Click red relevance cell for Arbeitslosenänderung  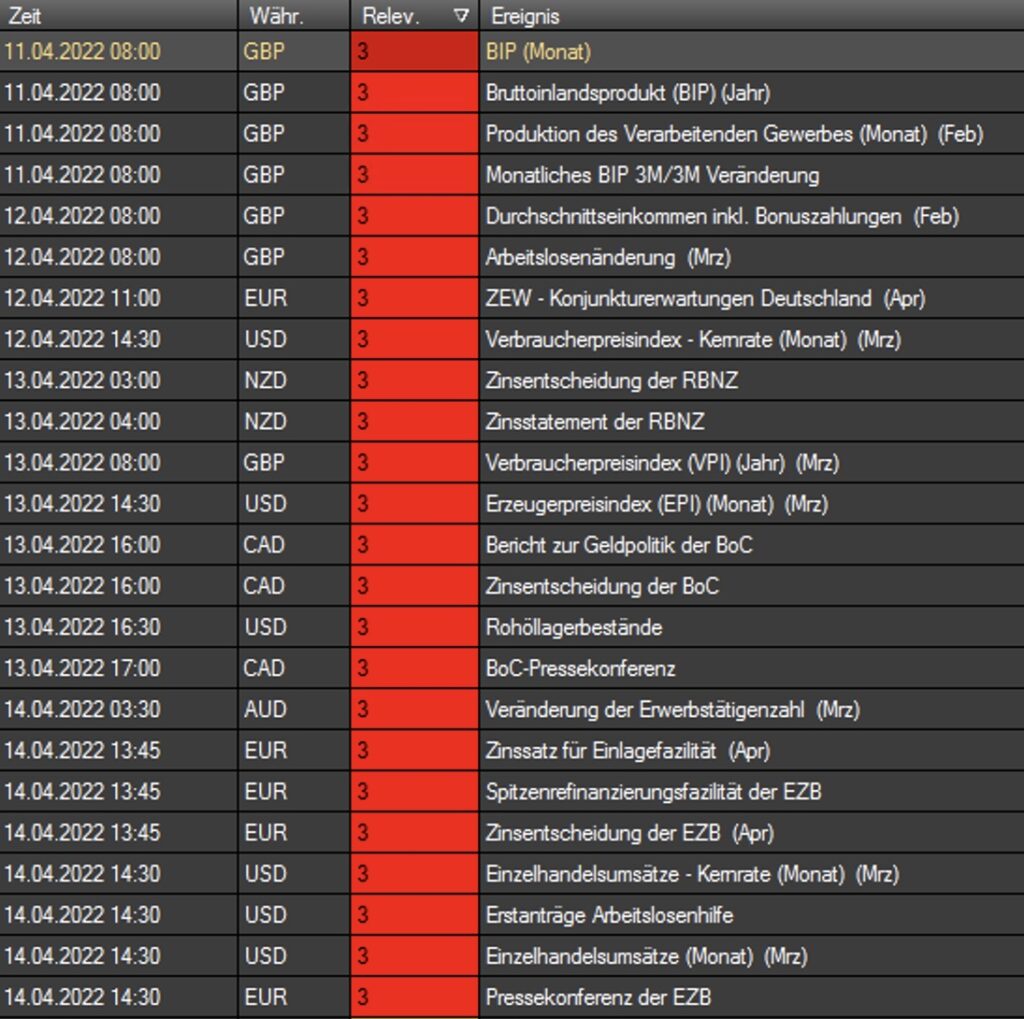(x=414, y=257)
